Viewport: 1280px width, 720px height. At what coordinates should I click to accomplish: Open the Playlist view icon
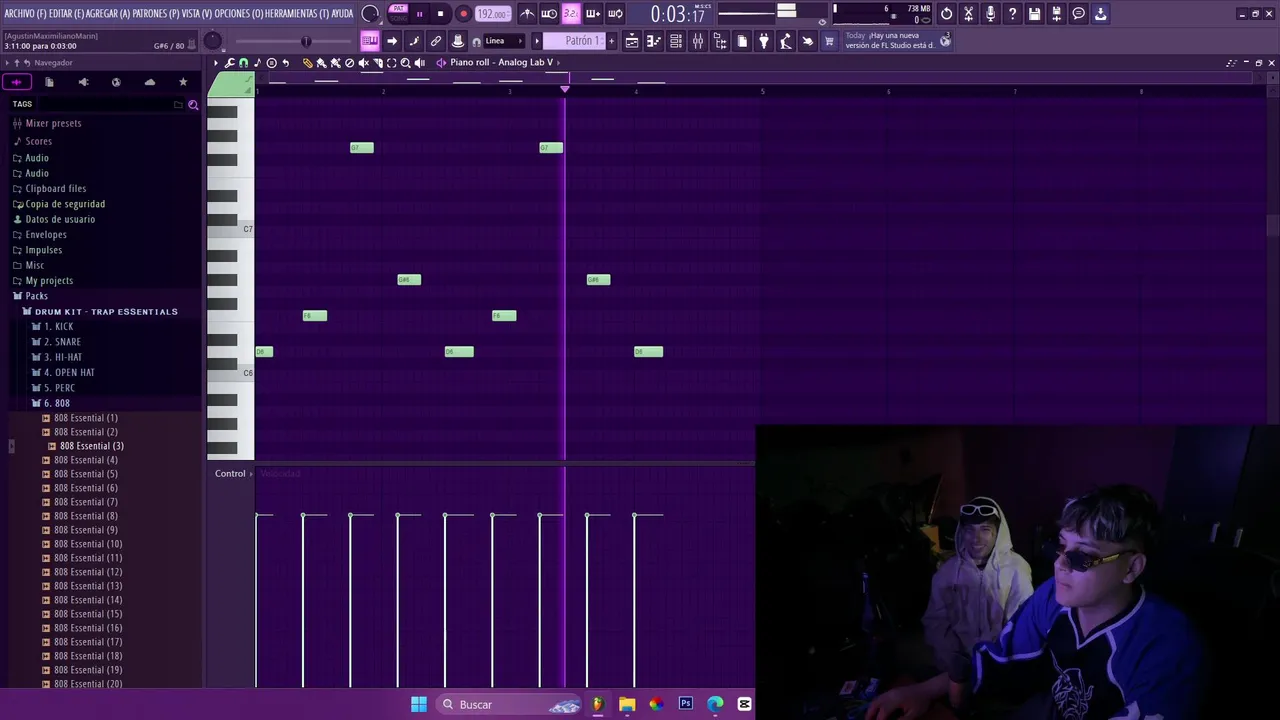(632, 41)
